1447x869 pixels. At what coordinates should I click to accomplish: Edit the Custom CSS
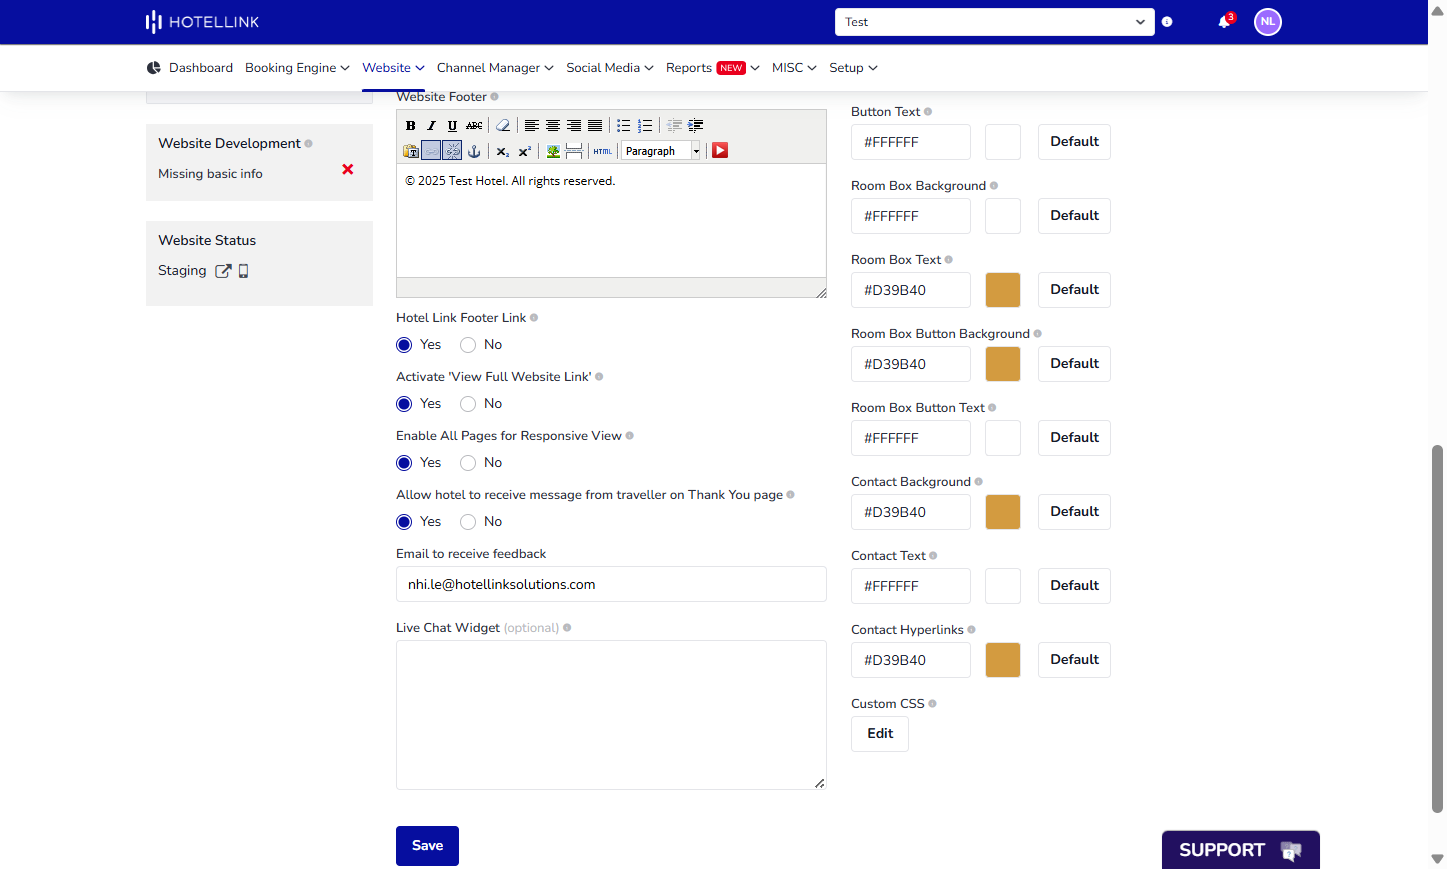click(x=880, y=734)
